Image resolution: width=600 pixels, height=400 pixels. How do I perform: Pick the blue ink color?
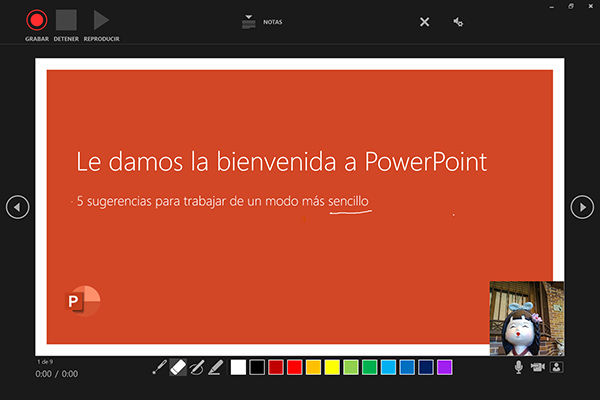point(407,367)
